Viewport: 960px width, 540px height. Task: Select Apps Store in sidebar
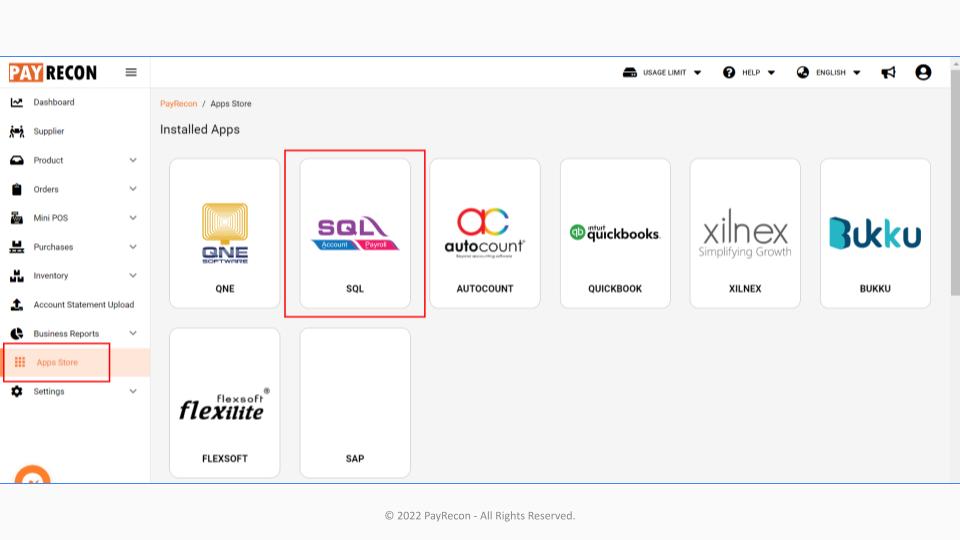pos(75,362)
